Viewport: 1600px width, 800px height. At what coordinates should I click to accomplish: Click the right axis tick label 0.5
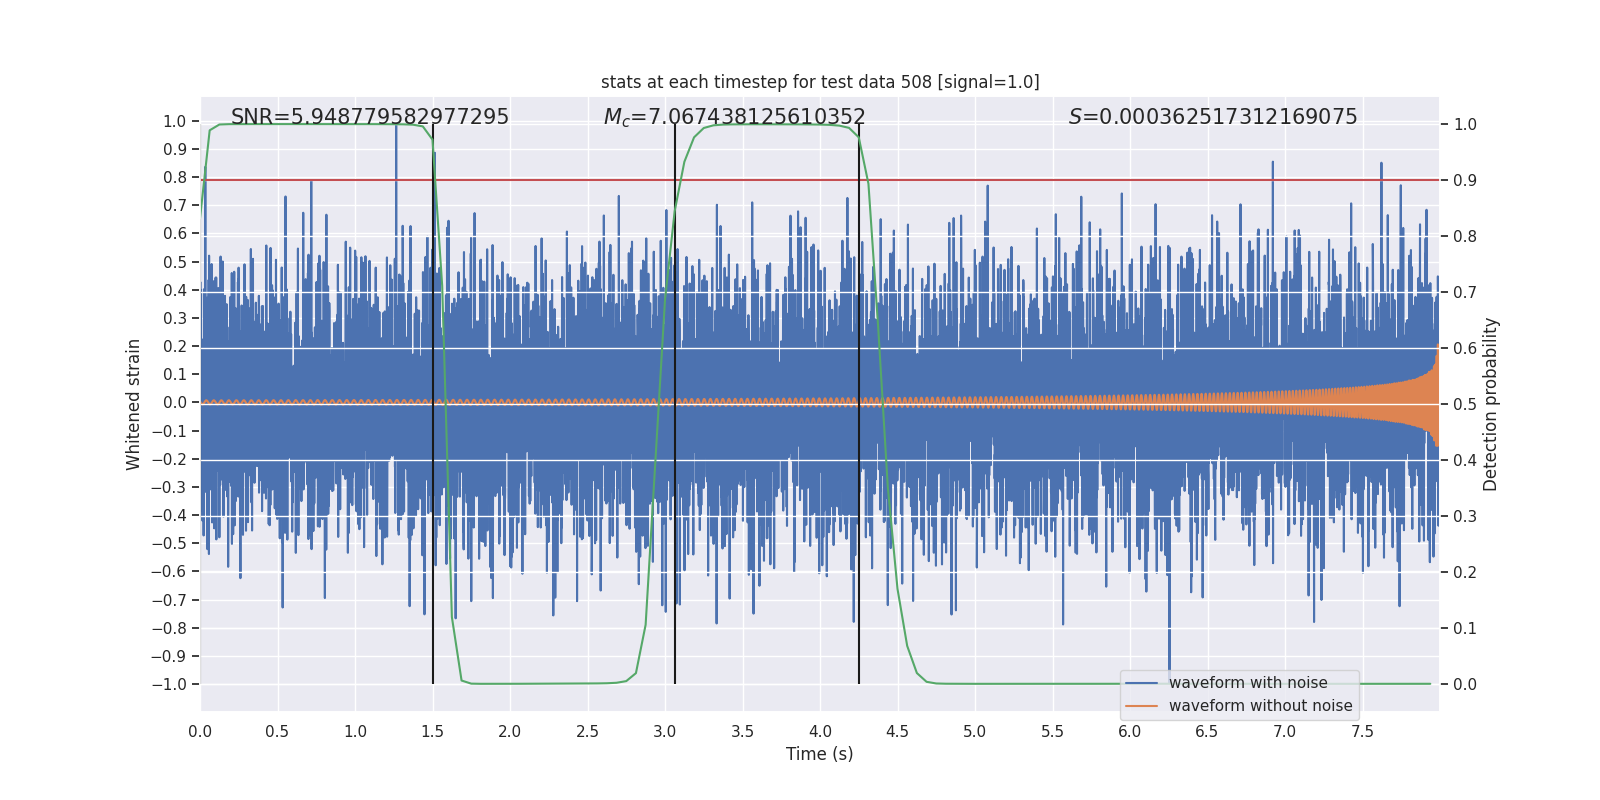click(1465, 404)
